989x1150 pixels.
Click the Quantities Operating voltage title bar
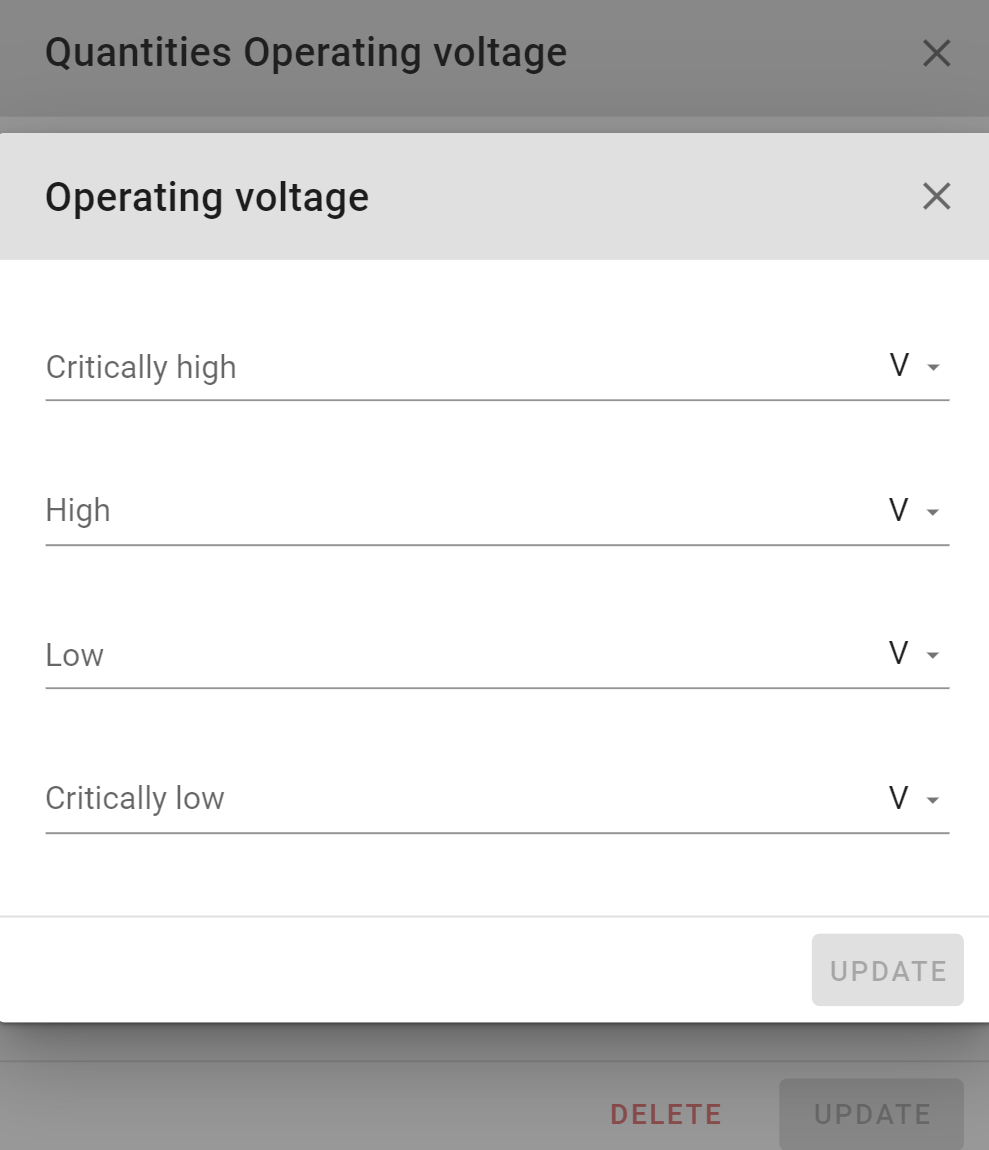[305, 52]
